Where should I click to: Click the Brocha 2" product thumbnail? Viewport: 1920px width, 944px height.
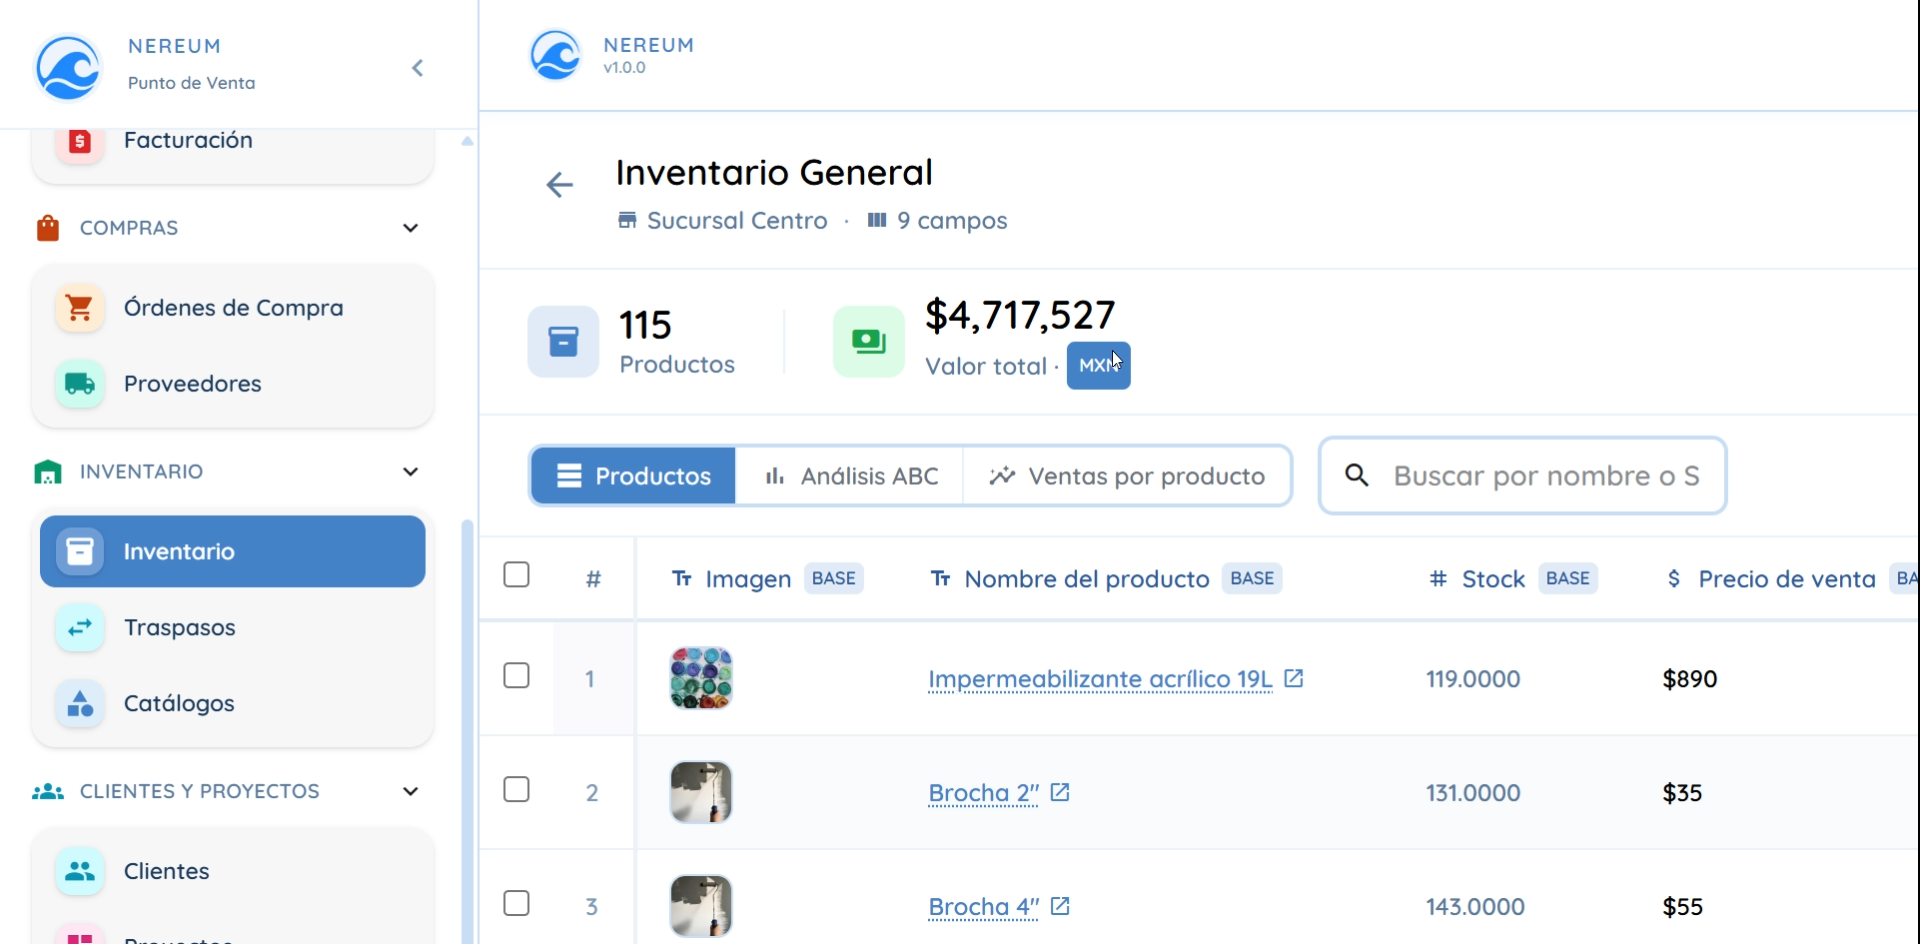(701, 792)
